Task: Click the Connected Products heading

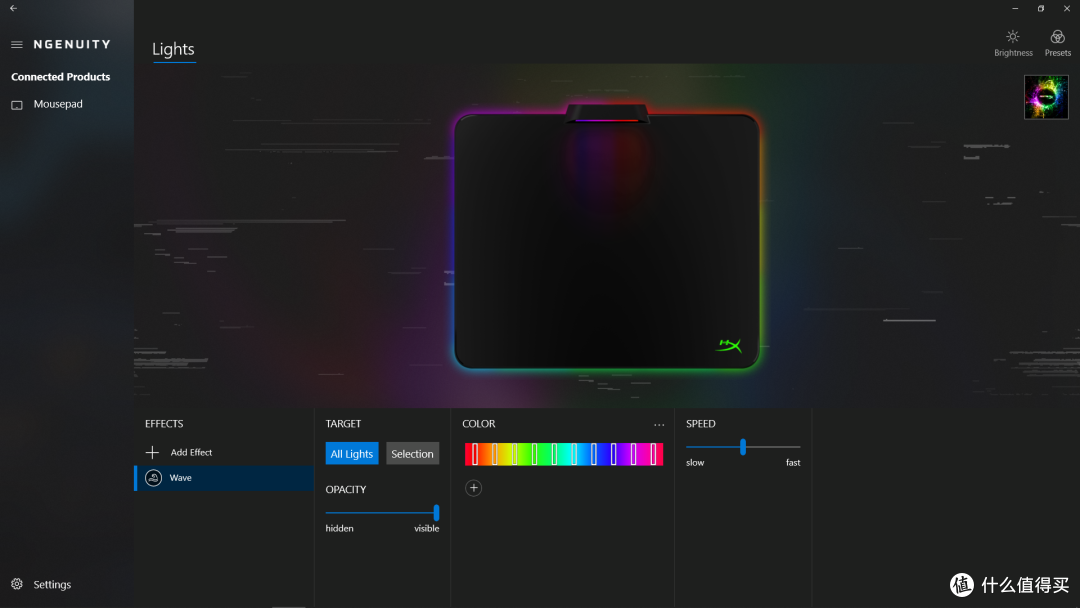Action: click(61, 77)
